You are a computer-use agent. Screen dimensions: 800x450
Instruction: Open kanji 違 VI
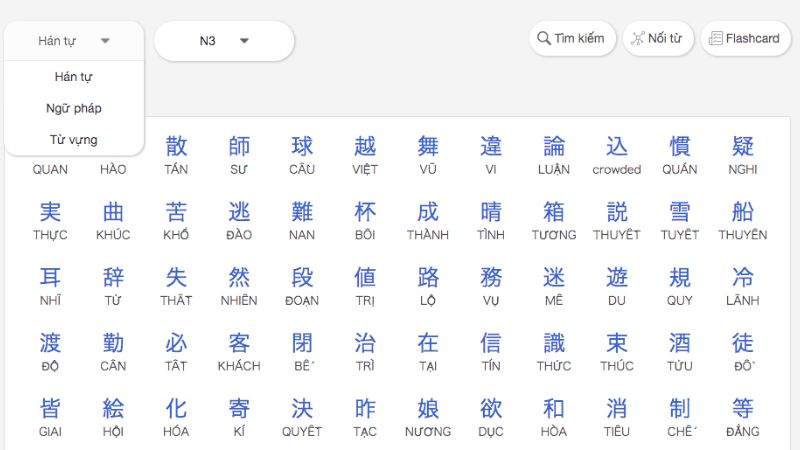(491, 155)
